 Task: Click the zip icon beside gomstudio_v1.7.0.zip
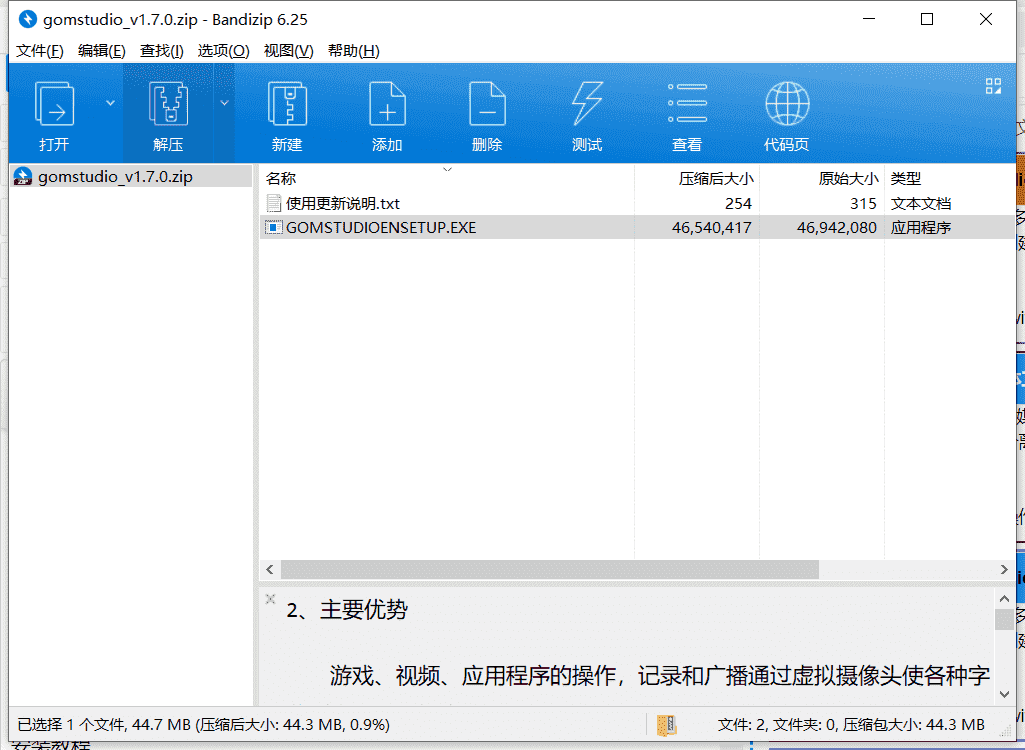(x=23, y=177)
